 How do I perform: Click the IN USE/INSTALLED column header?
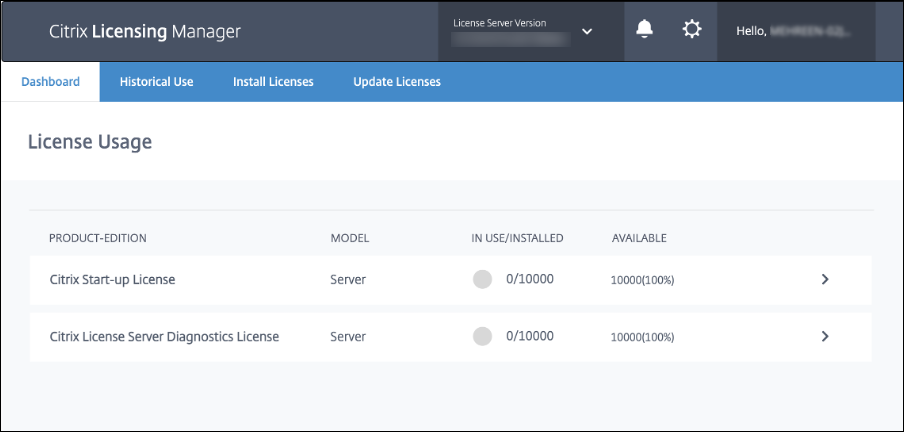pyautogui.click(x=518, y=238)
